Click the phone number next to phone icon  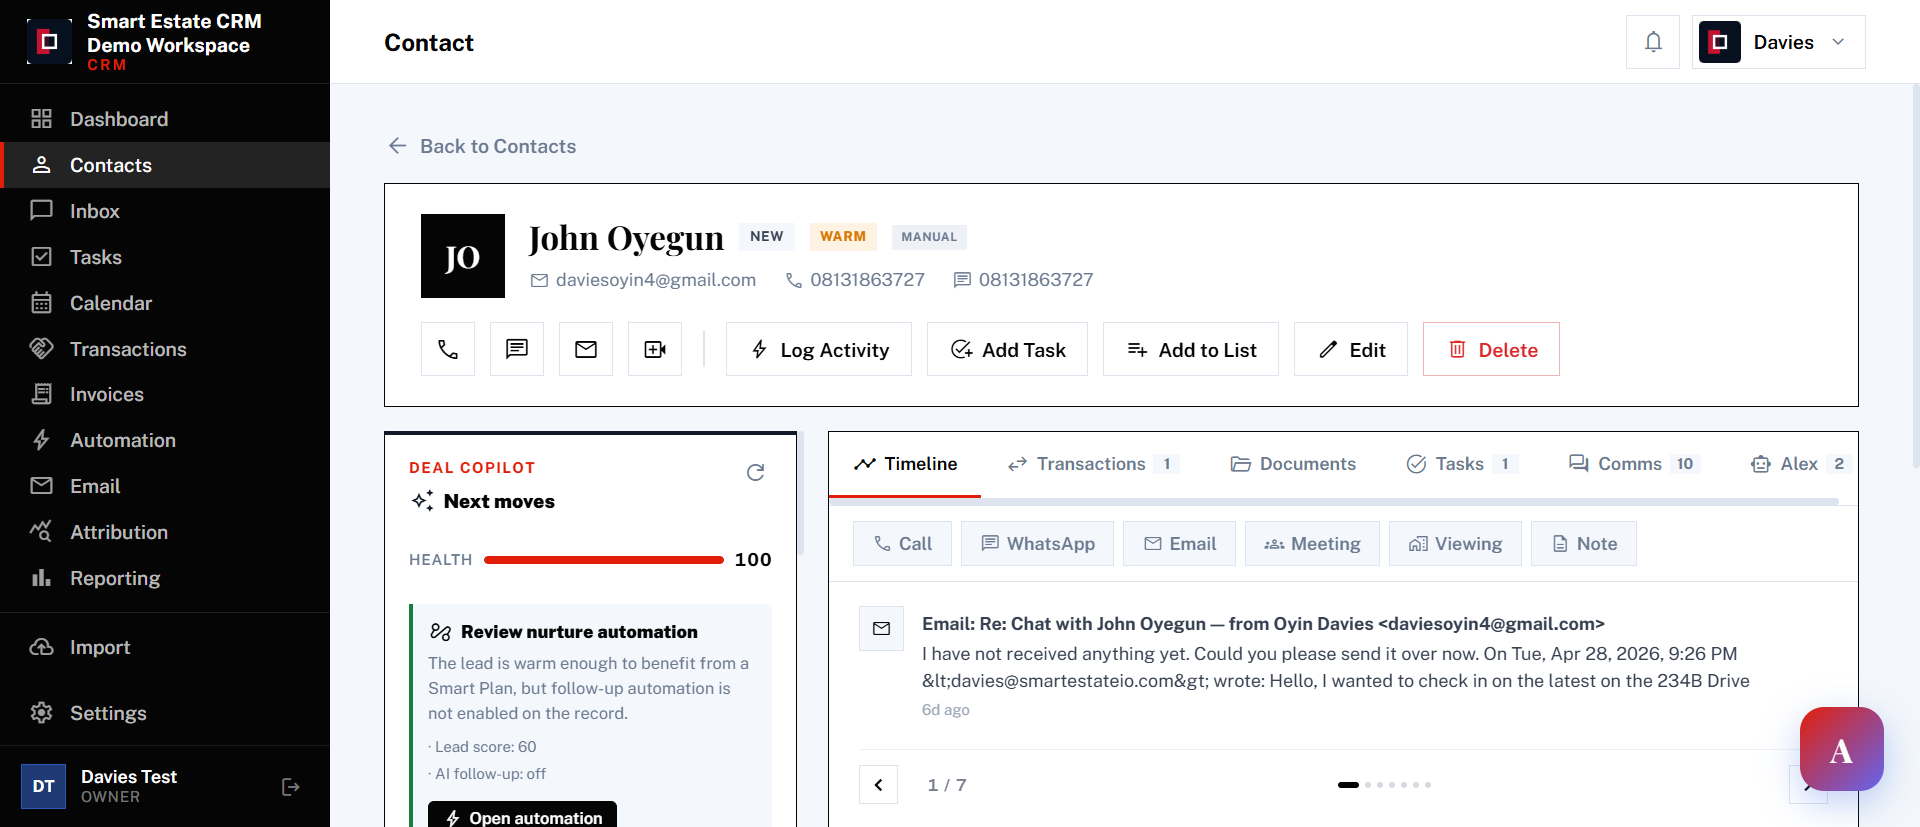point(867,280)
